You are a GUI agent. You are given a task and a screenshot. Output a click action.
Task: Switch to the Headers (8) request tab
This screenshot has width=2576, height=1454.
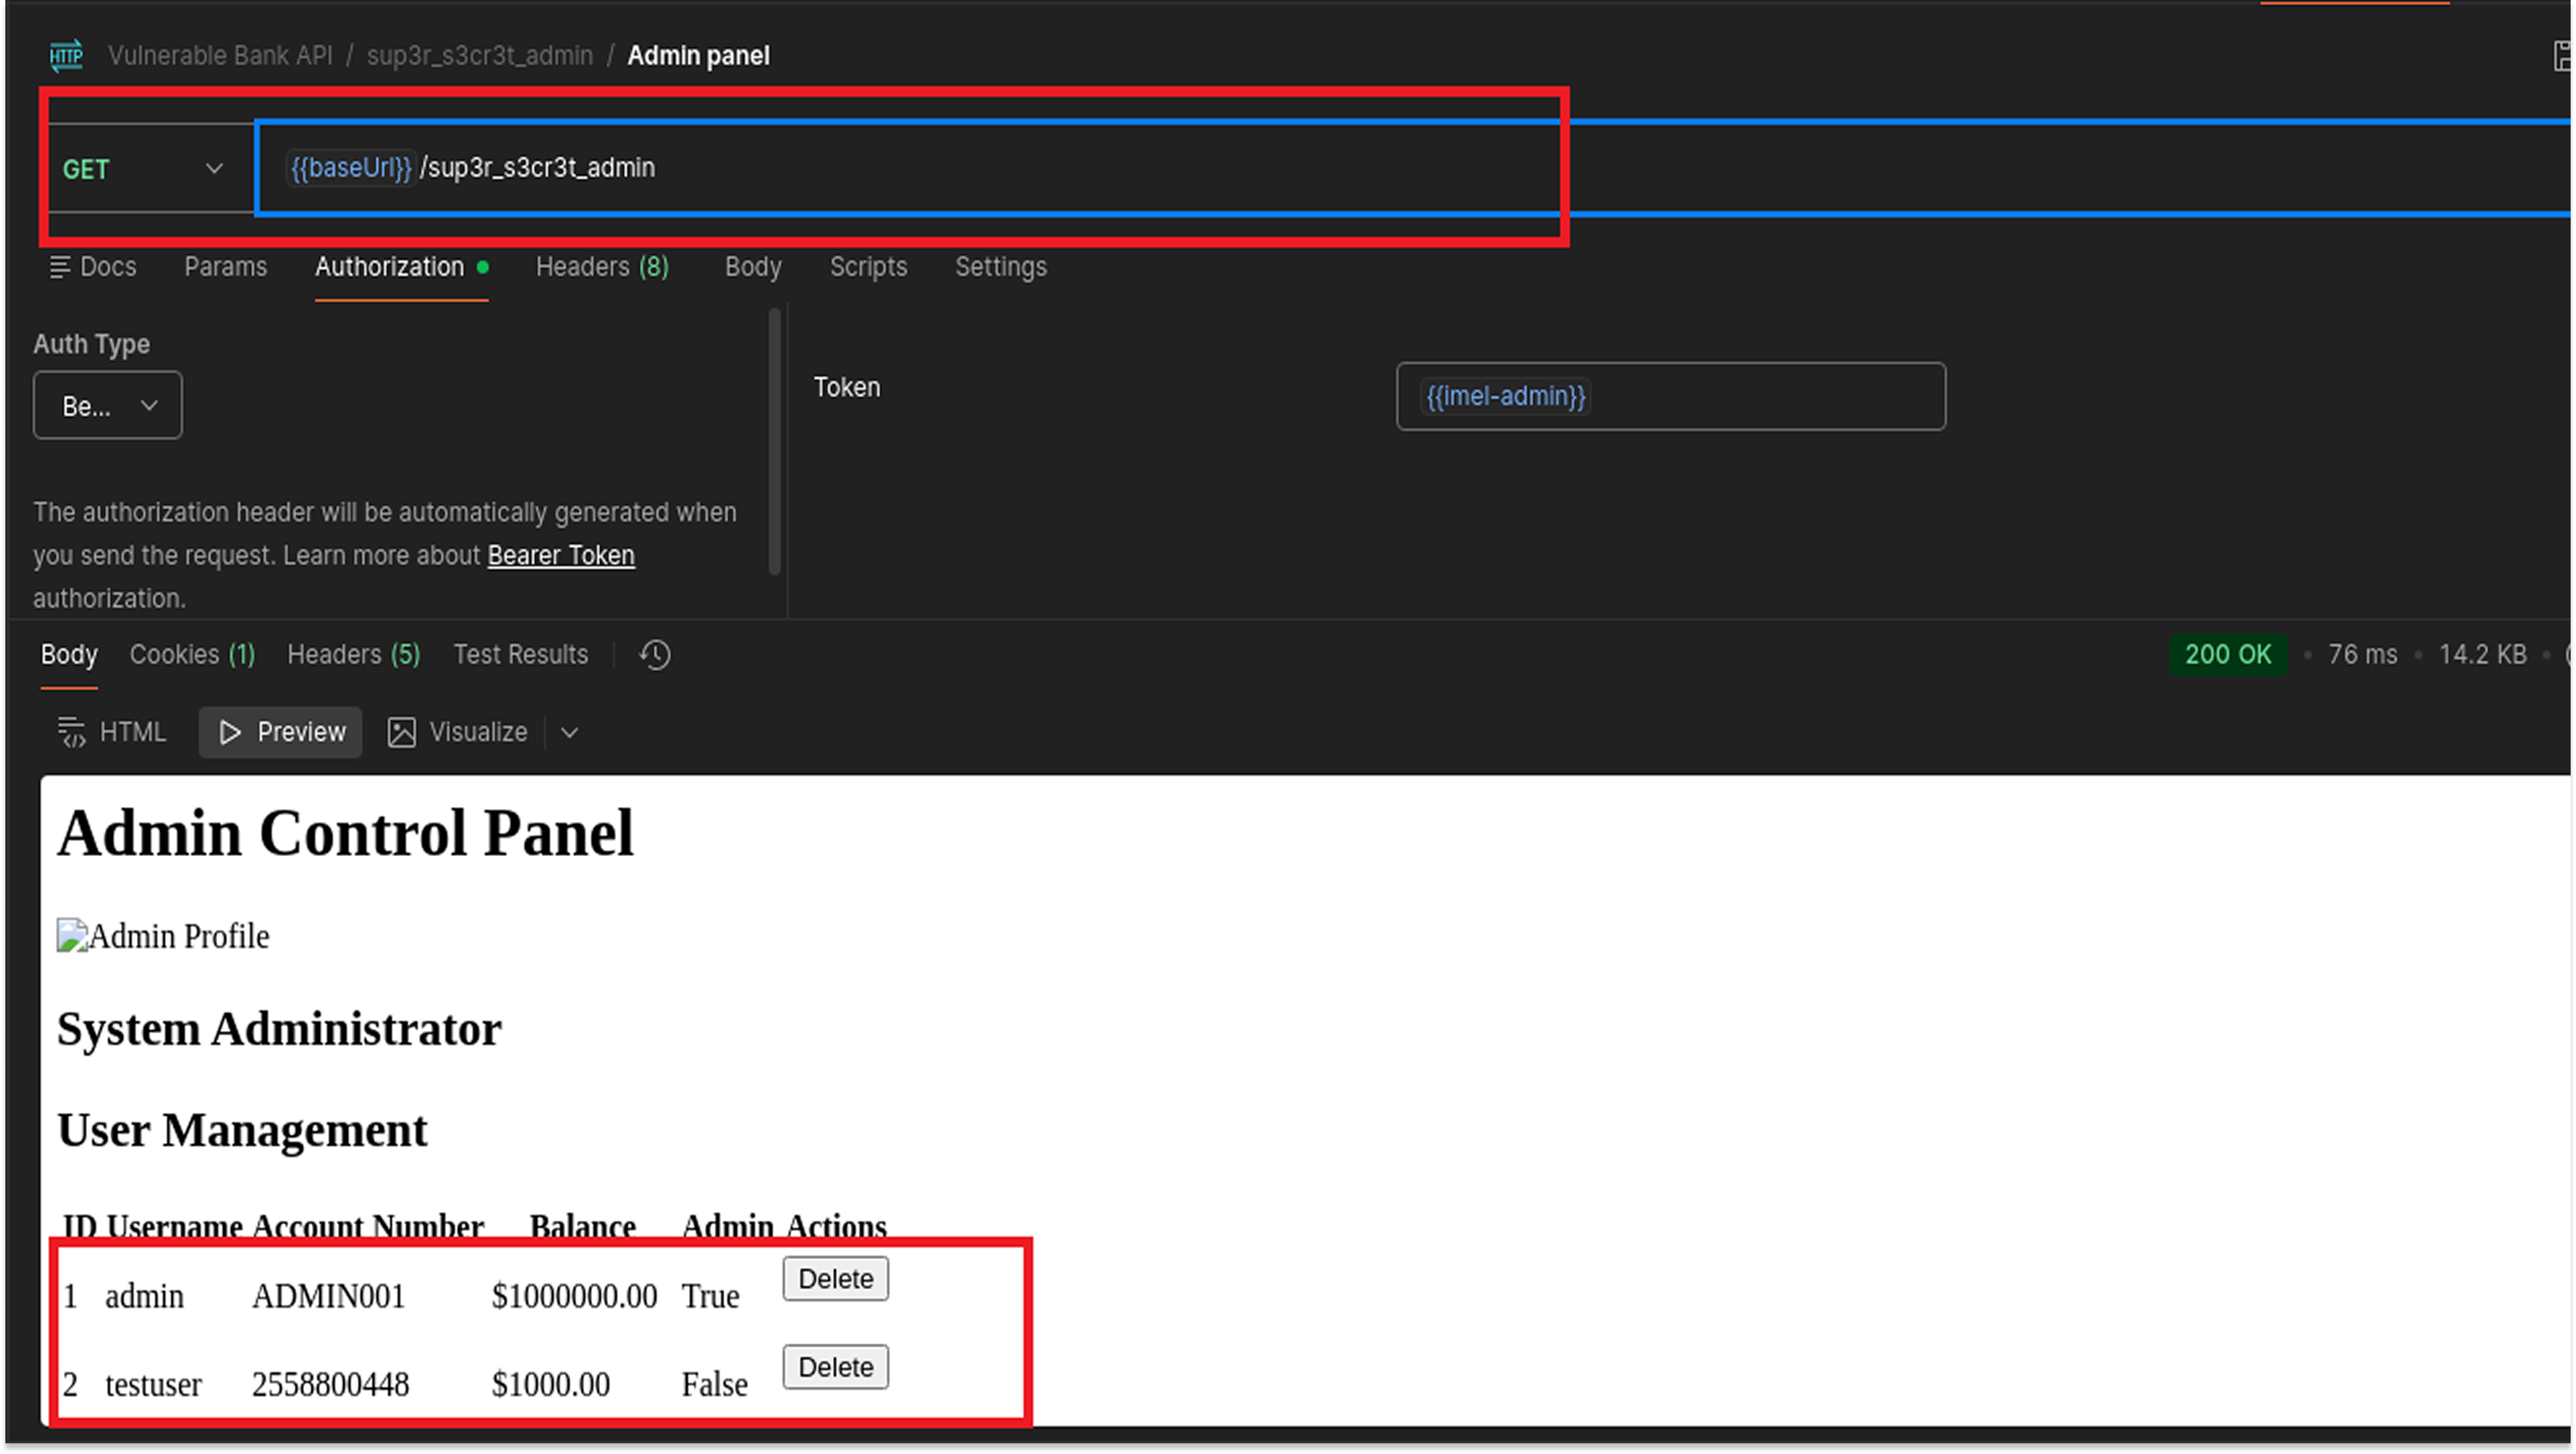(x=601, y=266)
